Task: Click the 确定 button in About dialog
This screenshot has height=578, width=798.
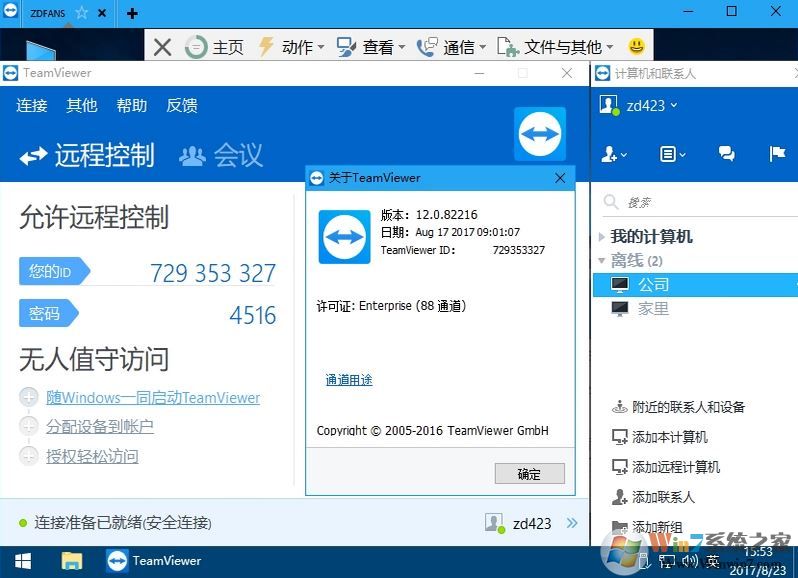Action: pos(529,474)
